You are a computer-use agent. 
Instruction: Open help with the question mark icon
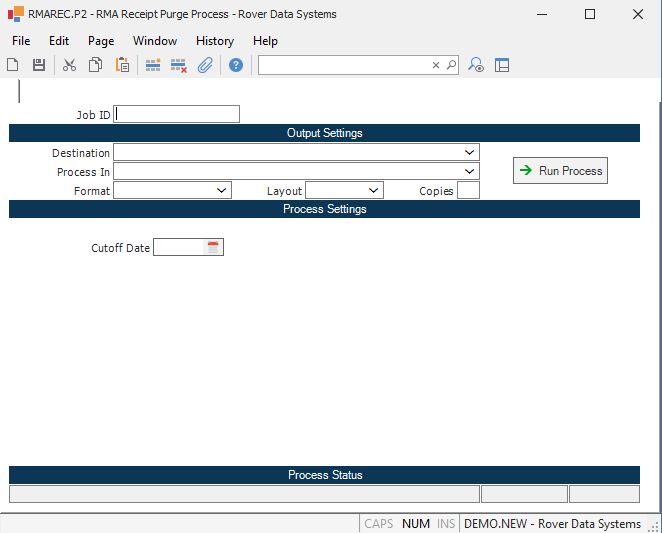(236, 65)
